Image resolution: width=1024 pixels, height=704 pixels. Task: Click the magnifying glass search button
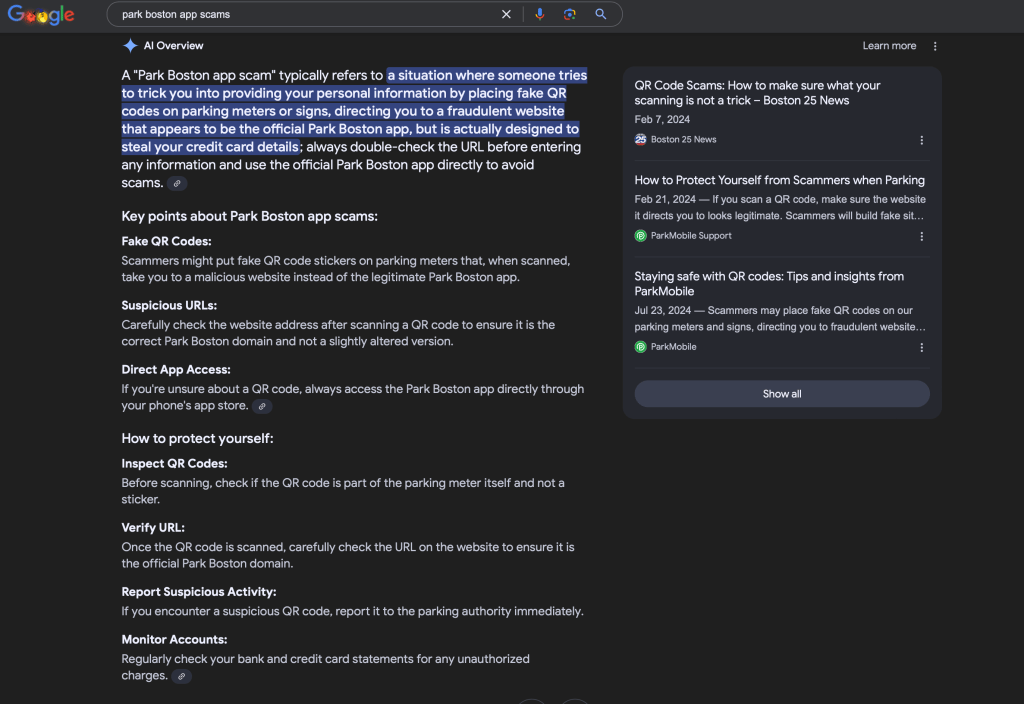[601, 14]
